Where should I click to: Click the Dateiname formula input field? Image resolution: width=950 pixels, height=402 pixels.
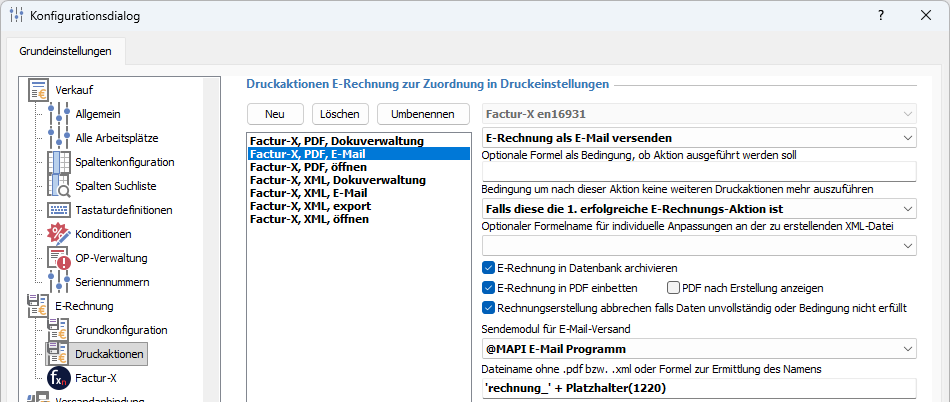699,389
